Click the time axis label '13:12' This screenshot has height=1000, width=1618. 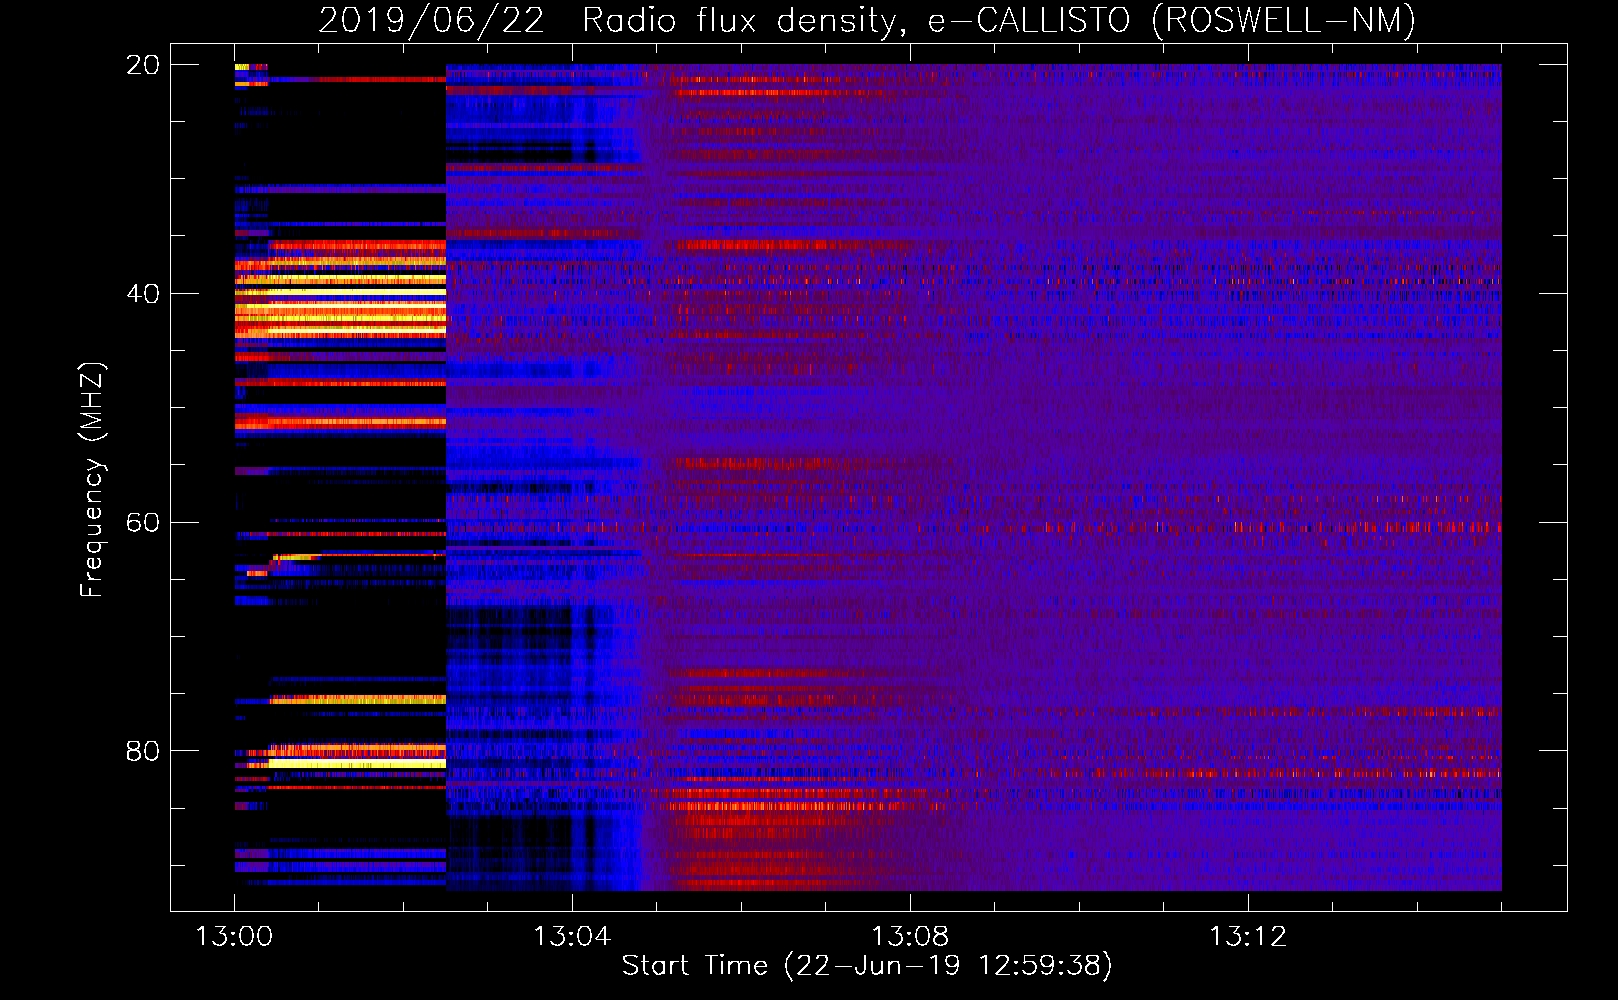click(1248, 936)
